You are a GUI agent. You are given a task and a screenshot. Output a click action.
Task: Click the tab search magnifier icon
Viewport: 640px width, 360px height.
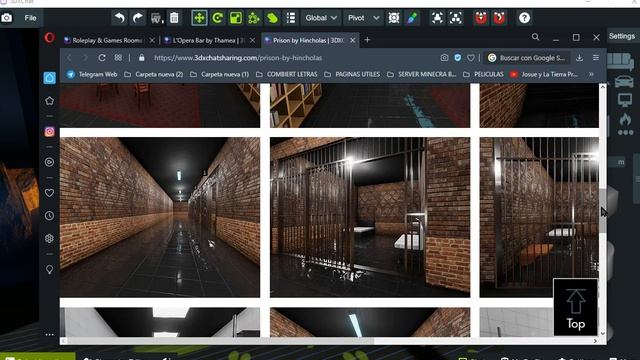536,37
